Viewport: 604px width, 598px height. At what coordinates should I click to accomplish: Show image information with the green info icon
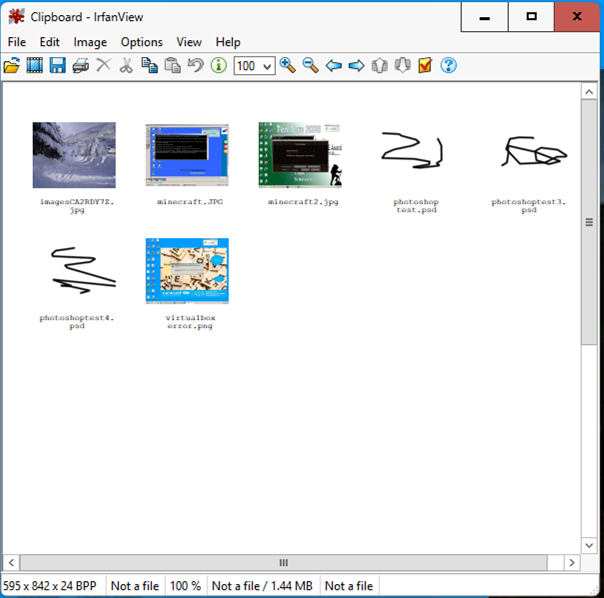(x=218, y=66)
